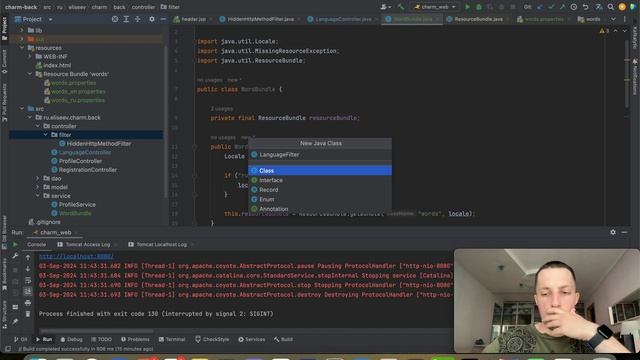This screenshot has width=640, height=360.
Task: Open the user account dropdown in toolbar
Action: (x=385, y=7)
